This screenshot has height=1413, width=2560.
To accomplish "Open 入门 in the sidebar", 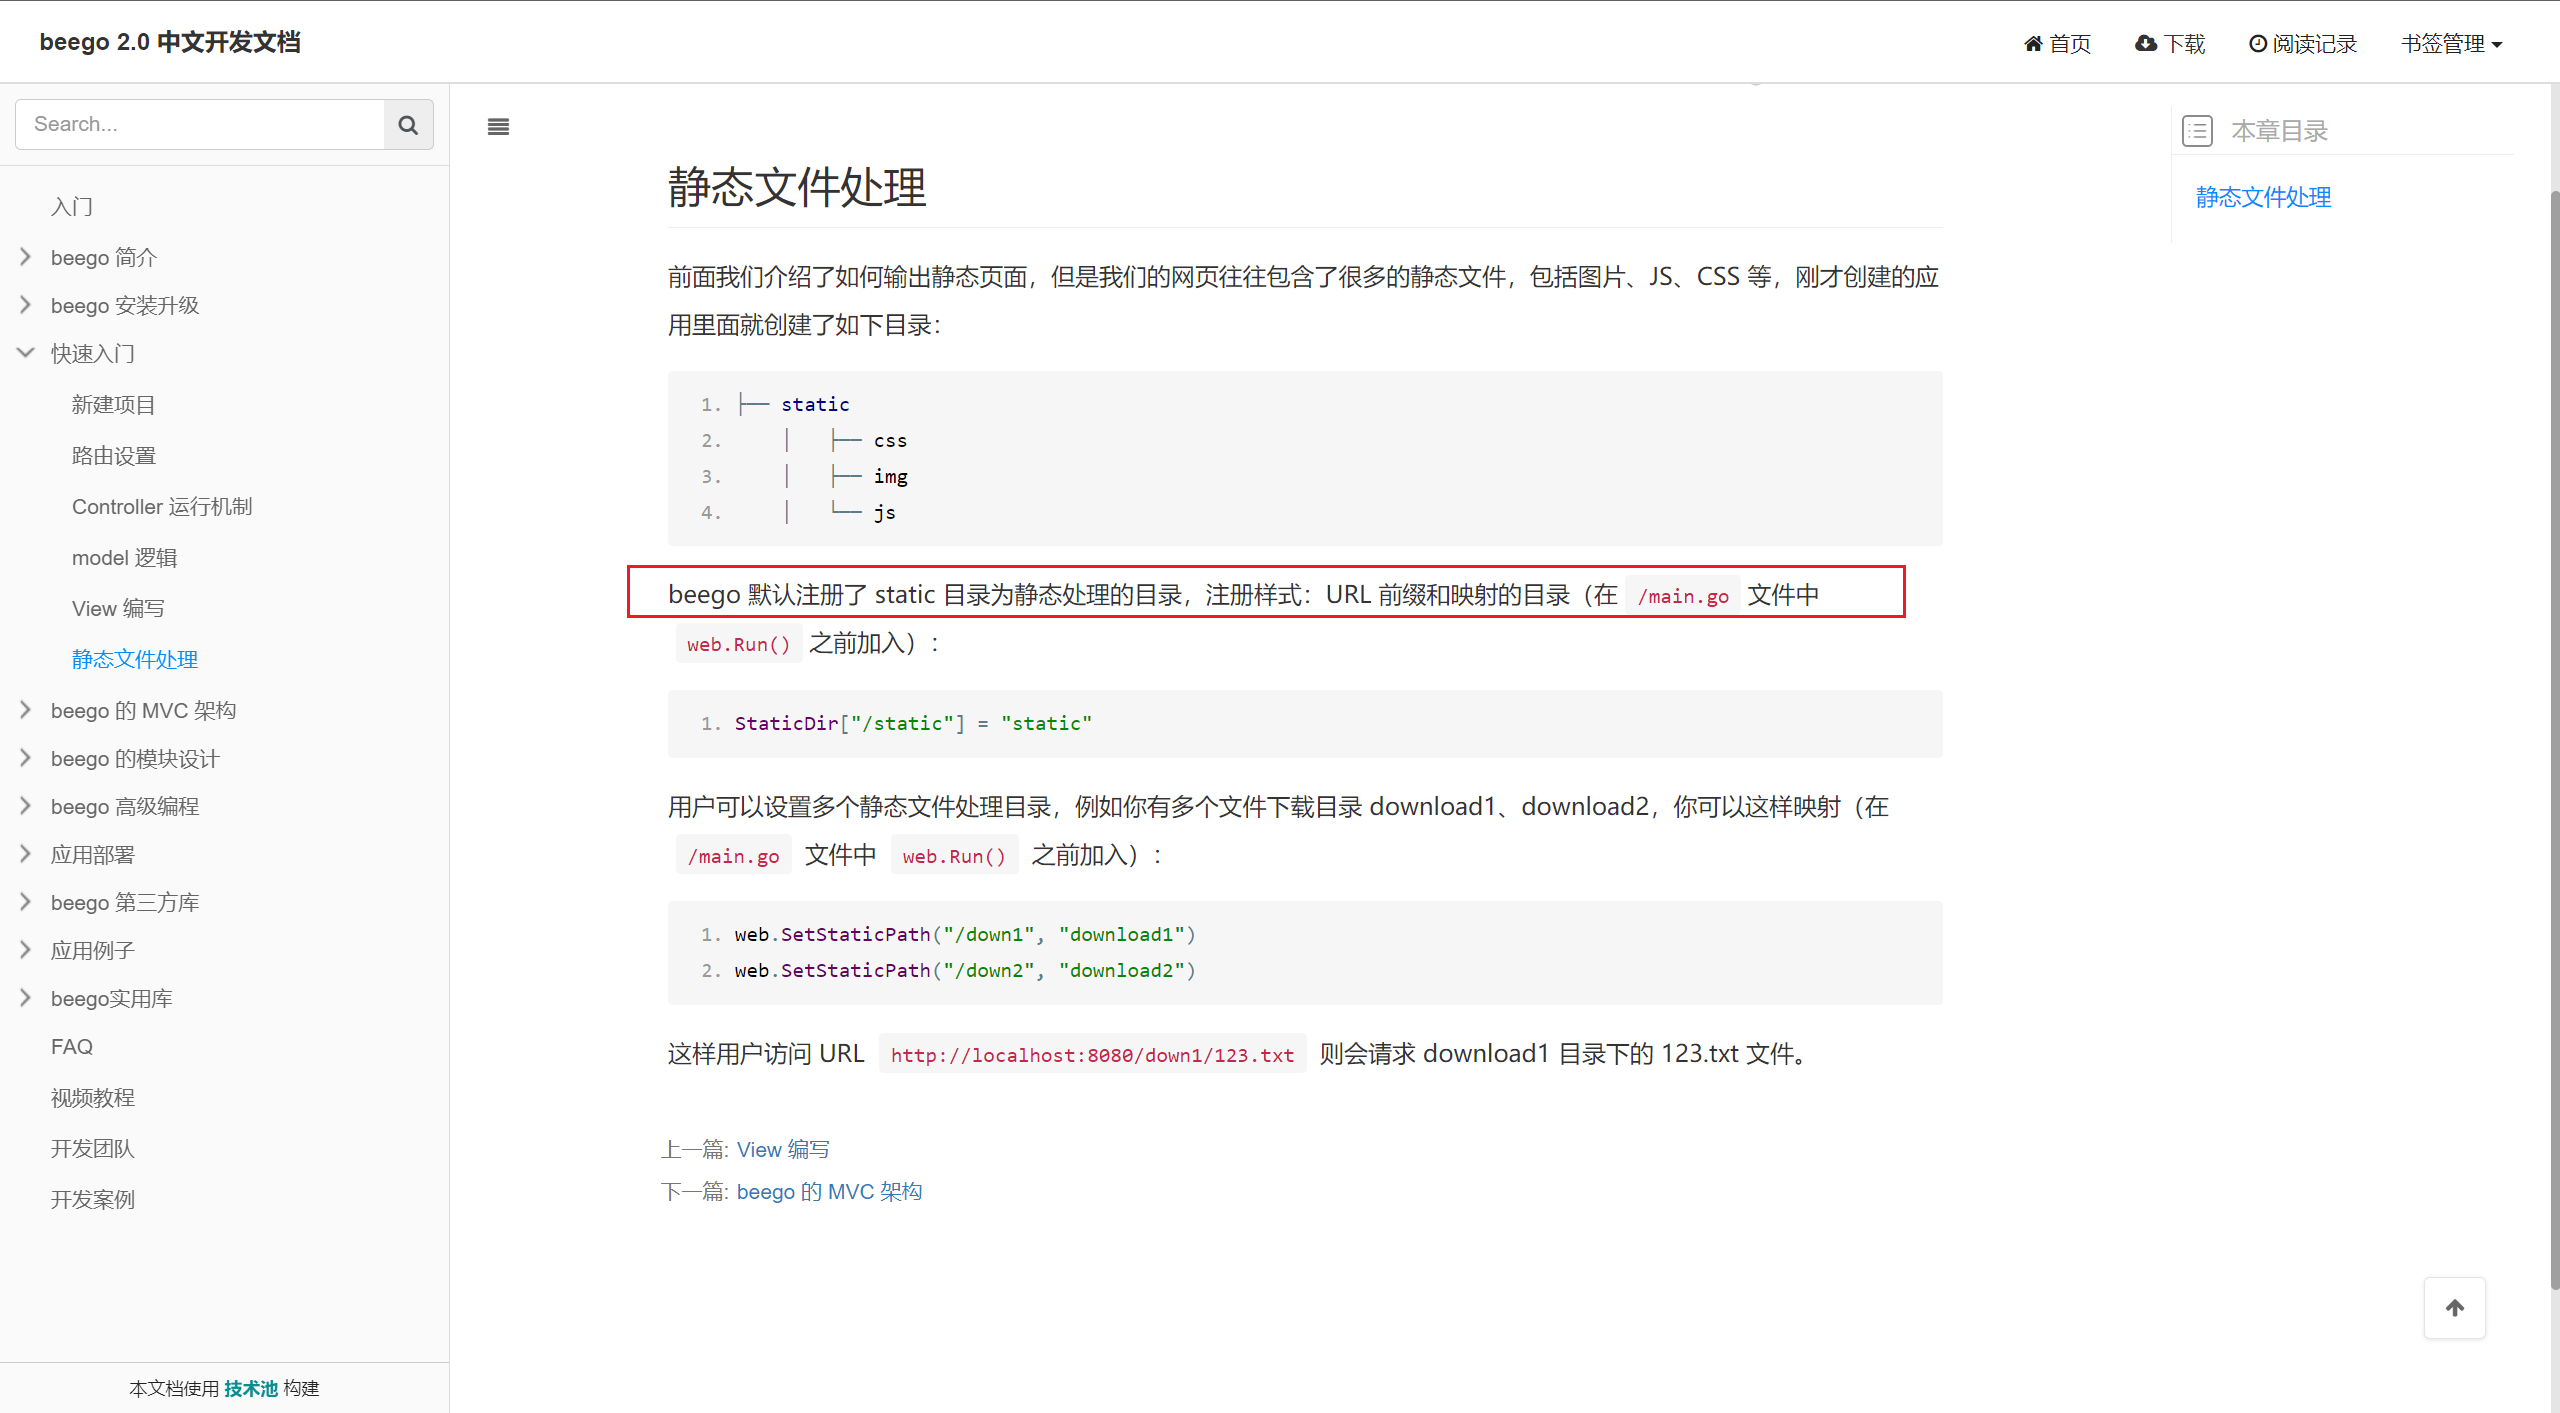I will point(72,207).
